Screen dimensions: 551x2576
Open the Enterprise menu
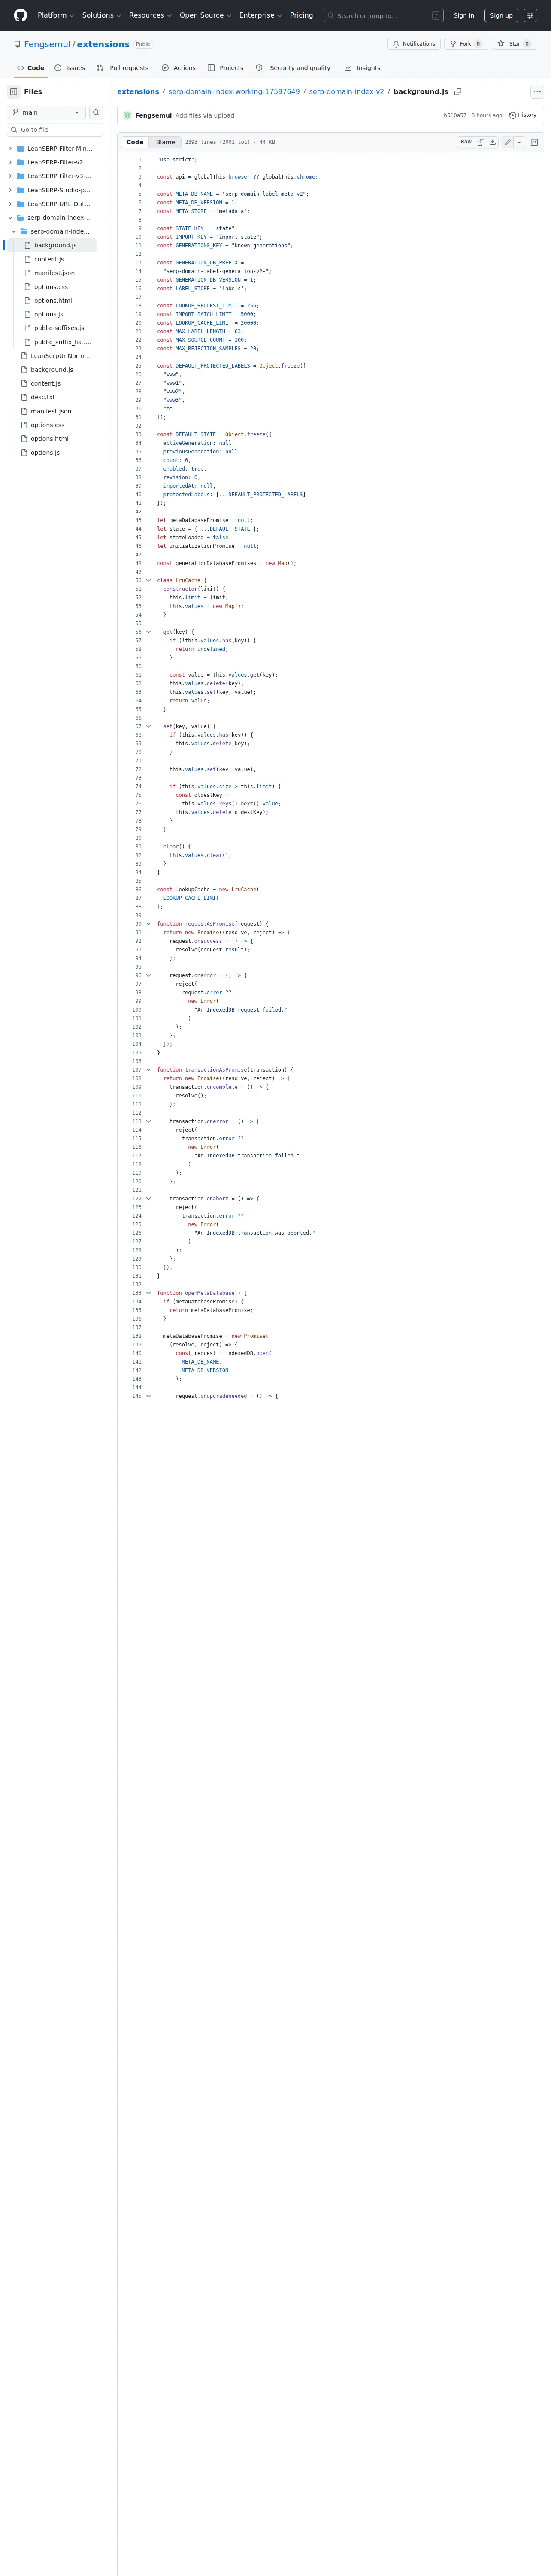pos(260,15)
